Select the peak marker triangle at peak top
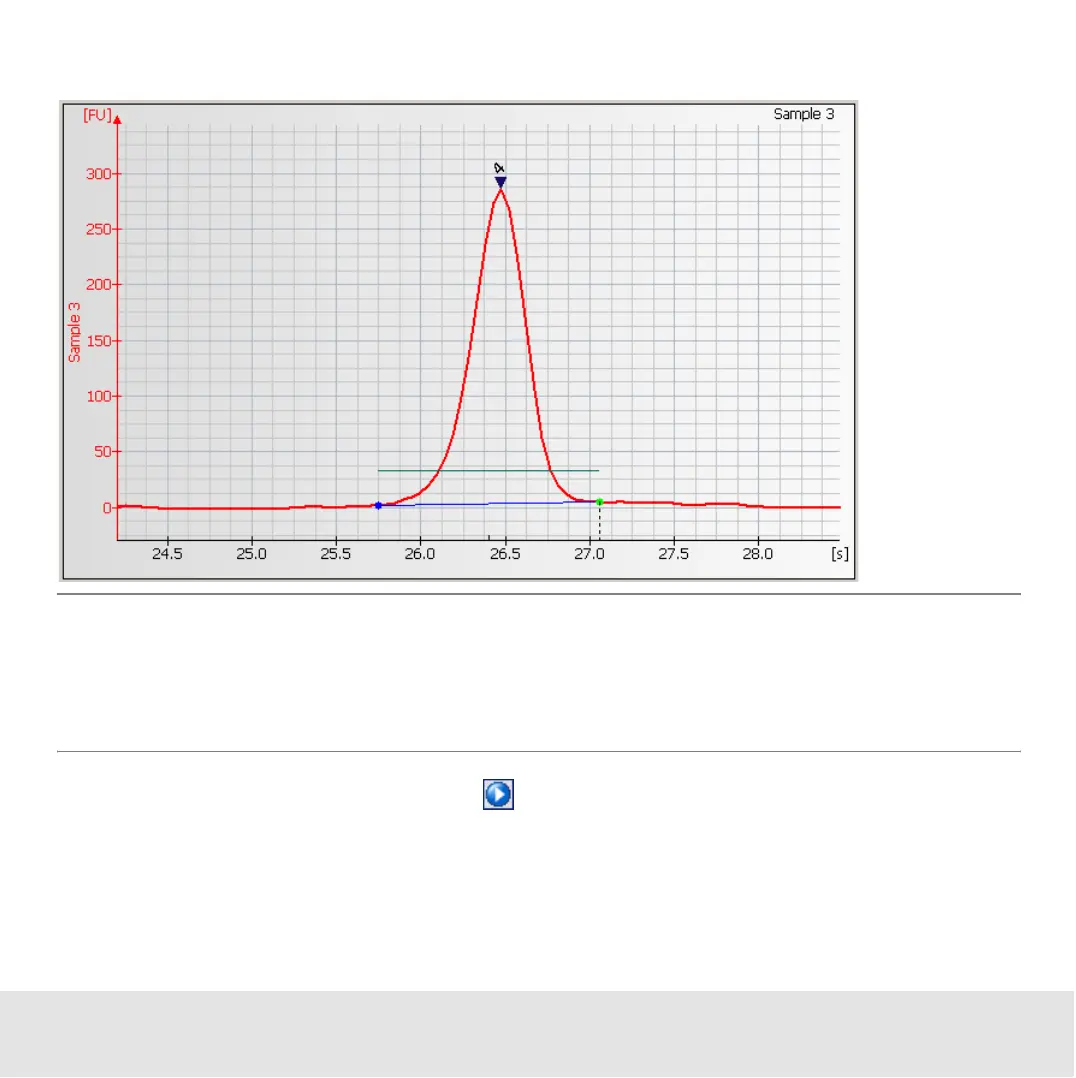The image size is (1076, 1078). (x=501, y=182)
